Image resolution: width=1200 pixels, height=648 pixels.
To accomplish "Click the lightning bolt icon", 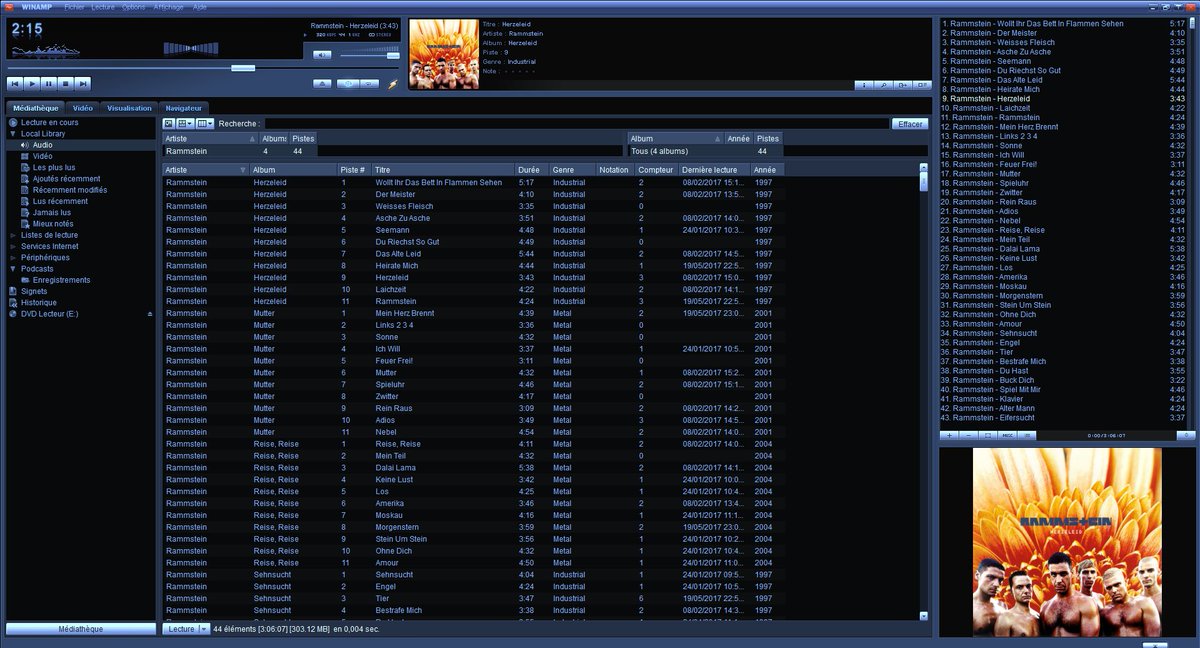I will tap(393, 84).
